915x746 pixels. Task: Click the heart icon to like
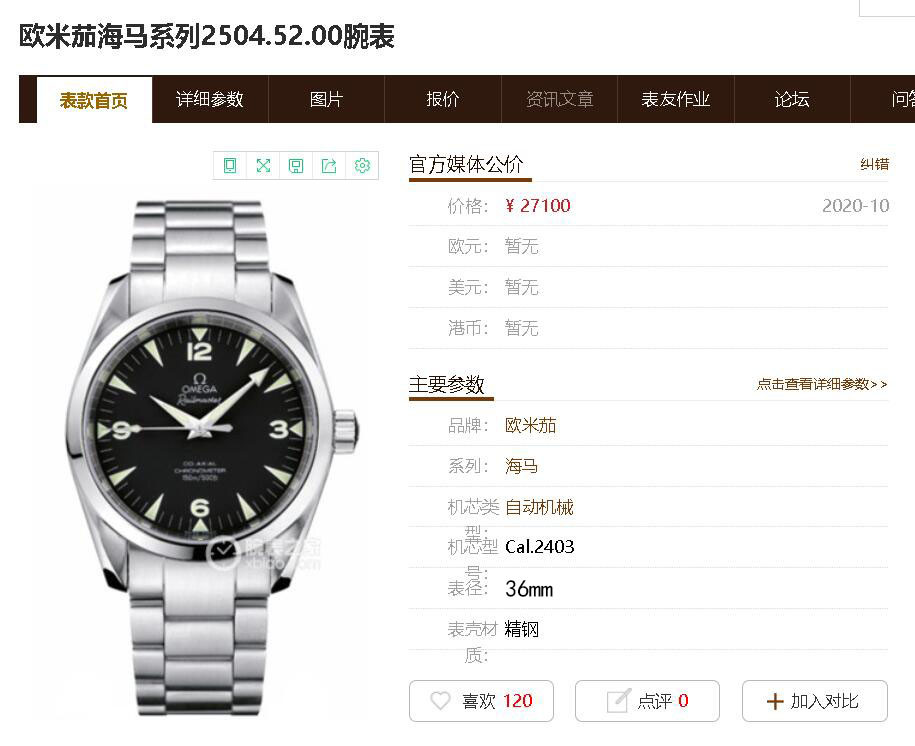440,700
